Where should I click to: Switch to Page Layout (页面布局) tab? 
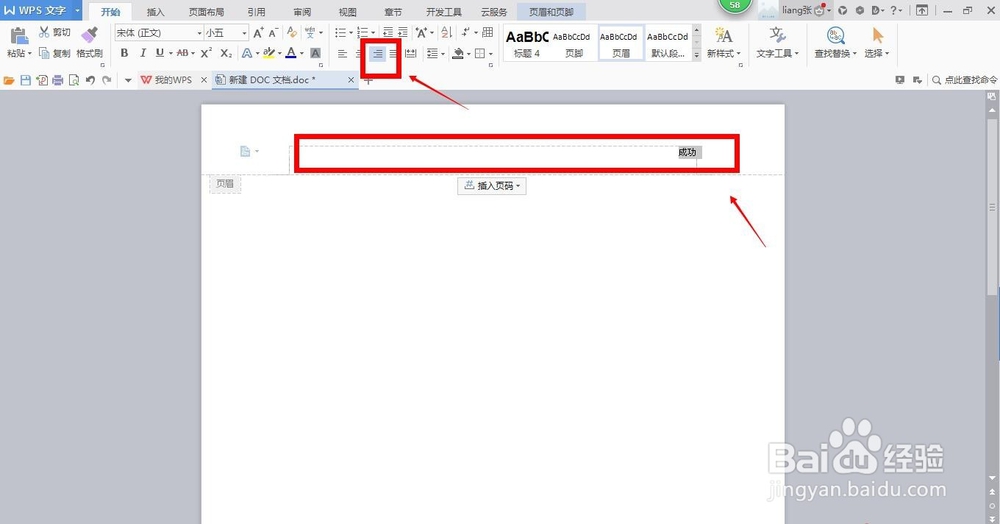point(206,11)
